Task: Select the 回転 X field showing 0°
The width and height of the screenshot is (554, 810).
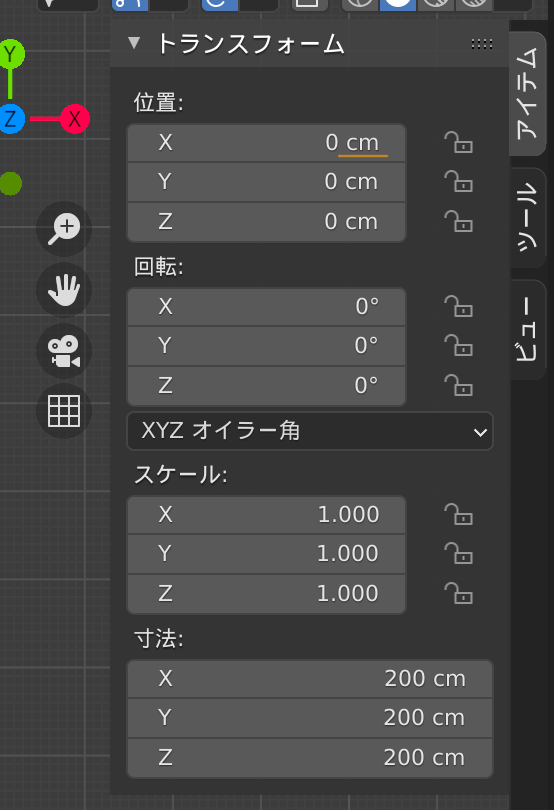Action: (267, 307)
